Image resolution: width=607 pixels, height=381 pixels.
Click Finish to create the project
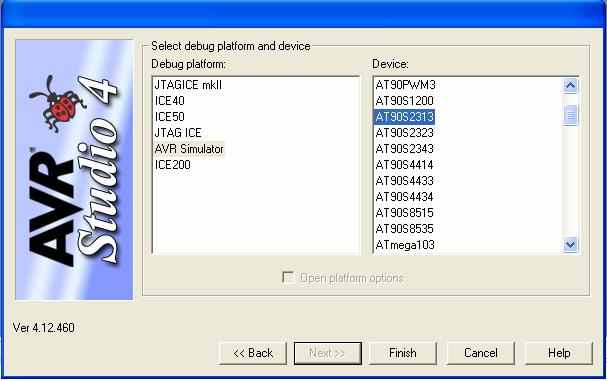click(403, 353)
